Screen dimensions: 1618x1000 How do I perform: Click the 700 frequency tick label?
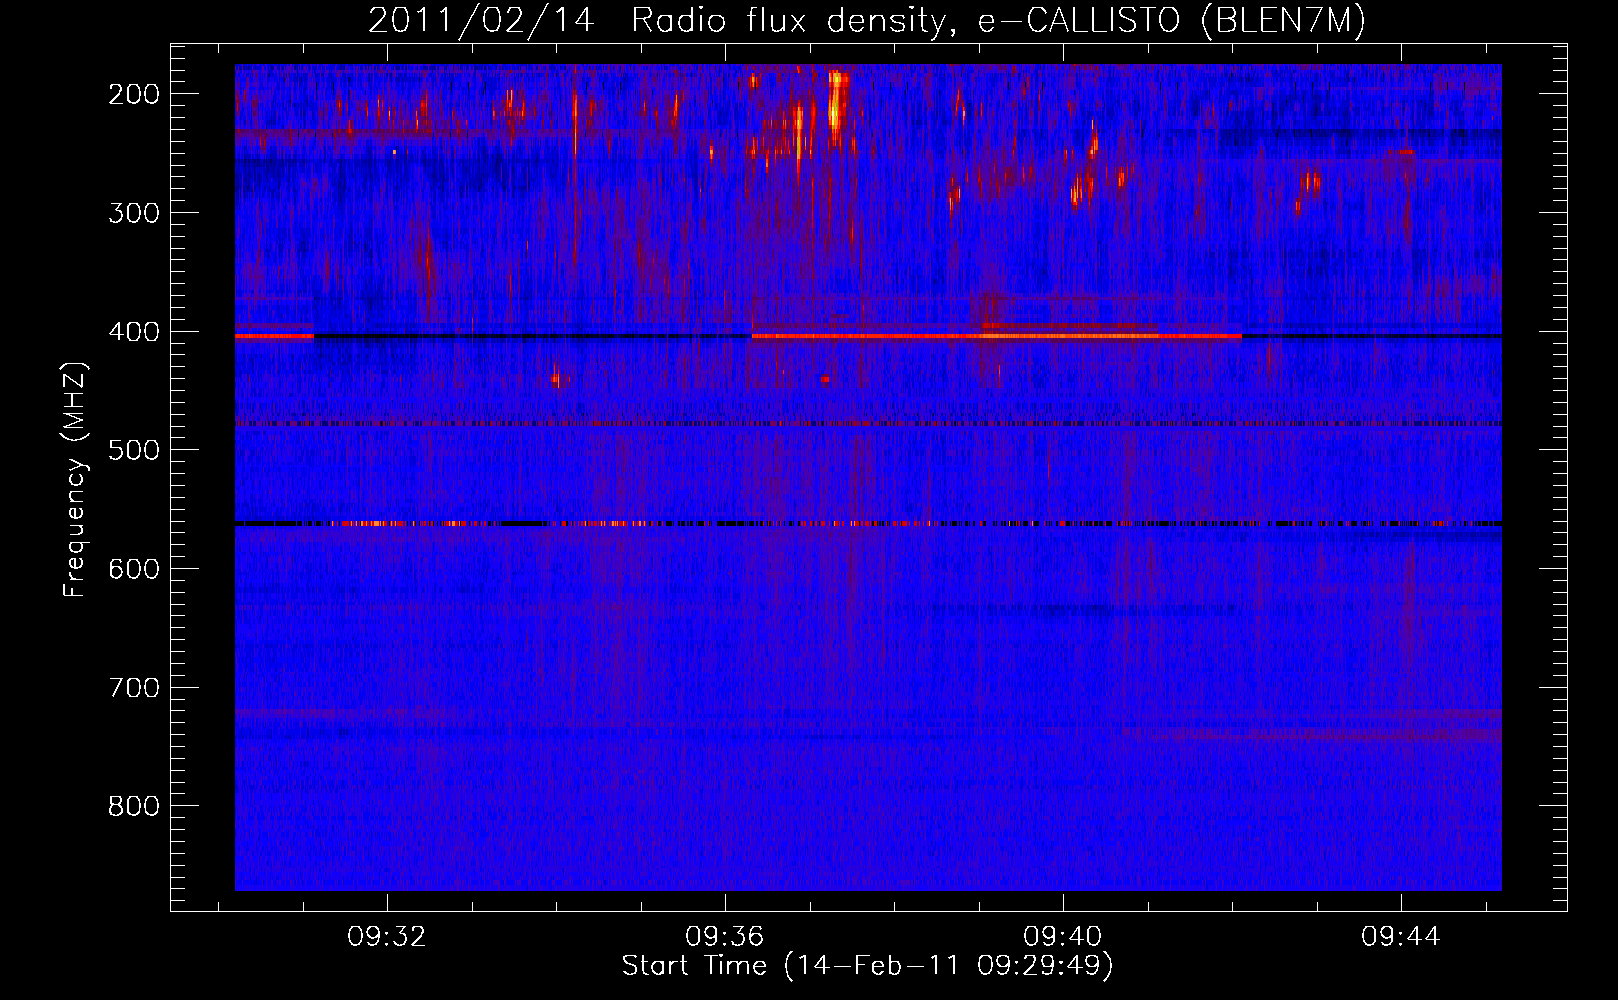(x=134, y=688)
